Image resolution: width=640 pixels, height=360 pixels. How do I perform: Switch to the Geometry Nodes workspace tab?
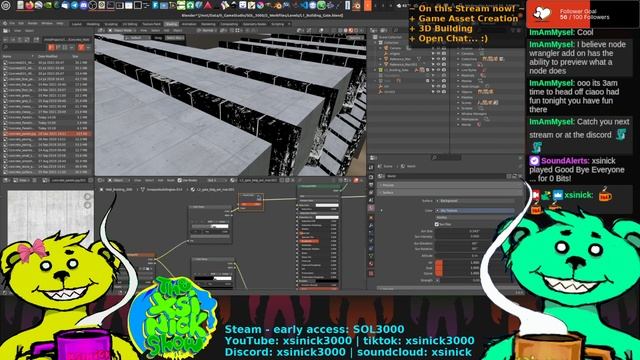[254, 24]
